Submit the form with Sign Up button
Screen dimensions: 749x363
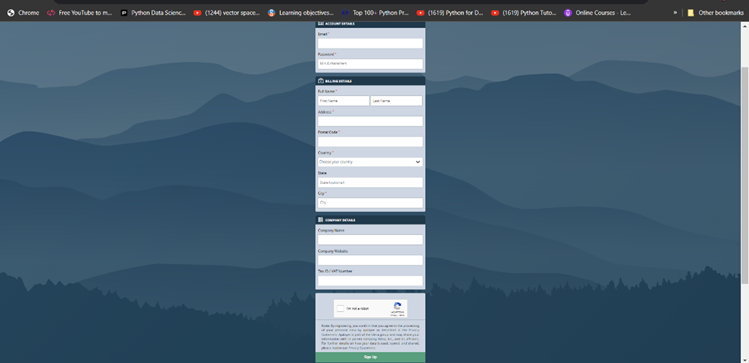tap(370, 357)
